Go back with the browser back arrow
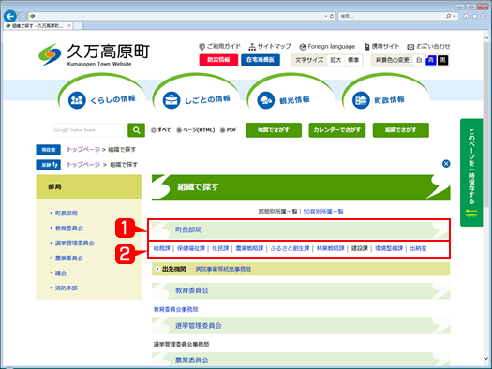The width and height of the screenshot is (492, 369). pos(10,16)
